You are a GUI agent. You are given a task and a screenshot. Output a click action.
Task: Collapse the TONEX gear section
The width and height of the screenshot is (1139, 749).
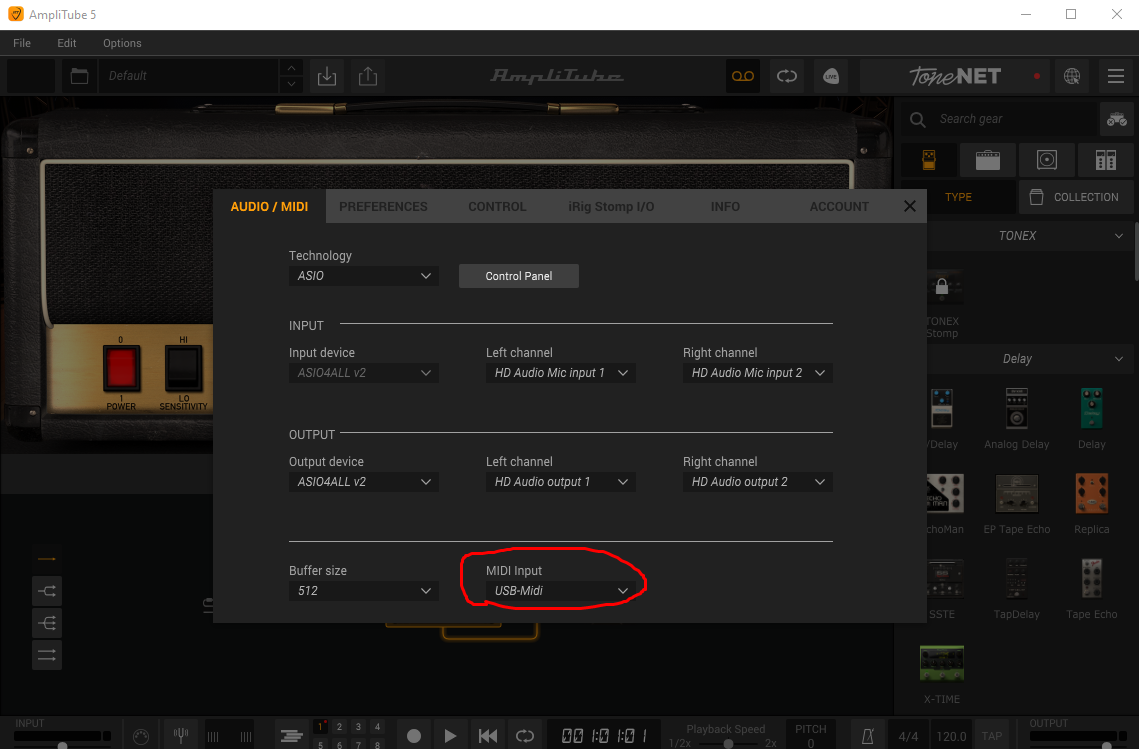point(1119,236)
